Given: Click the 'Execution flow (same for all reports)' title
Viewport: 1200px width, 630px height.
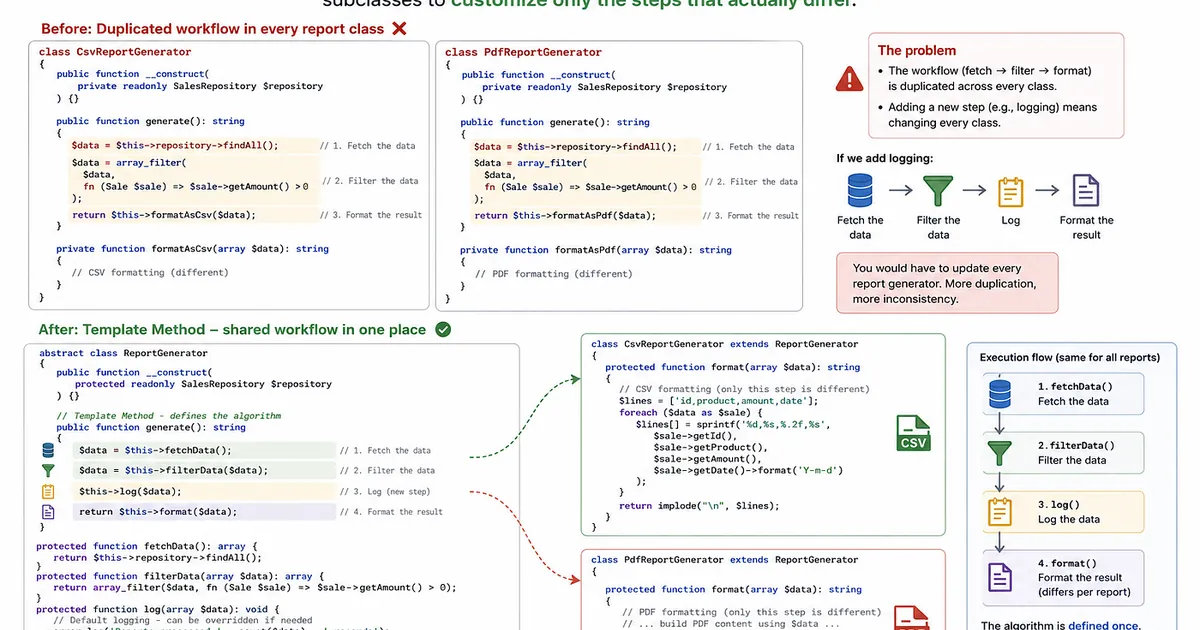Looking at the screenshot, I should point(1070,357).
